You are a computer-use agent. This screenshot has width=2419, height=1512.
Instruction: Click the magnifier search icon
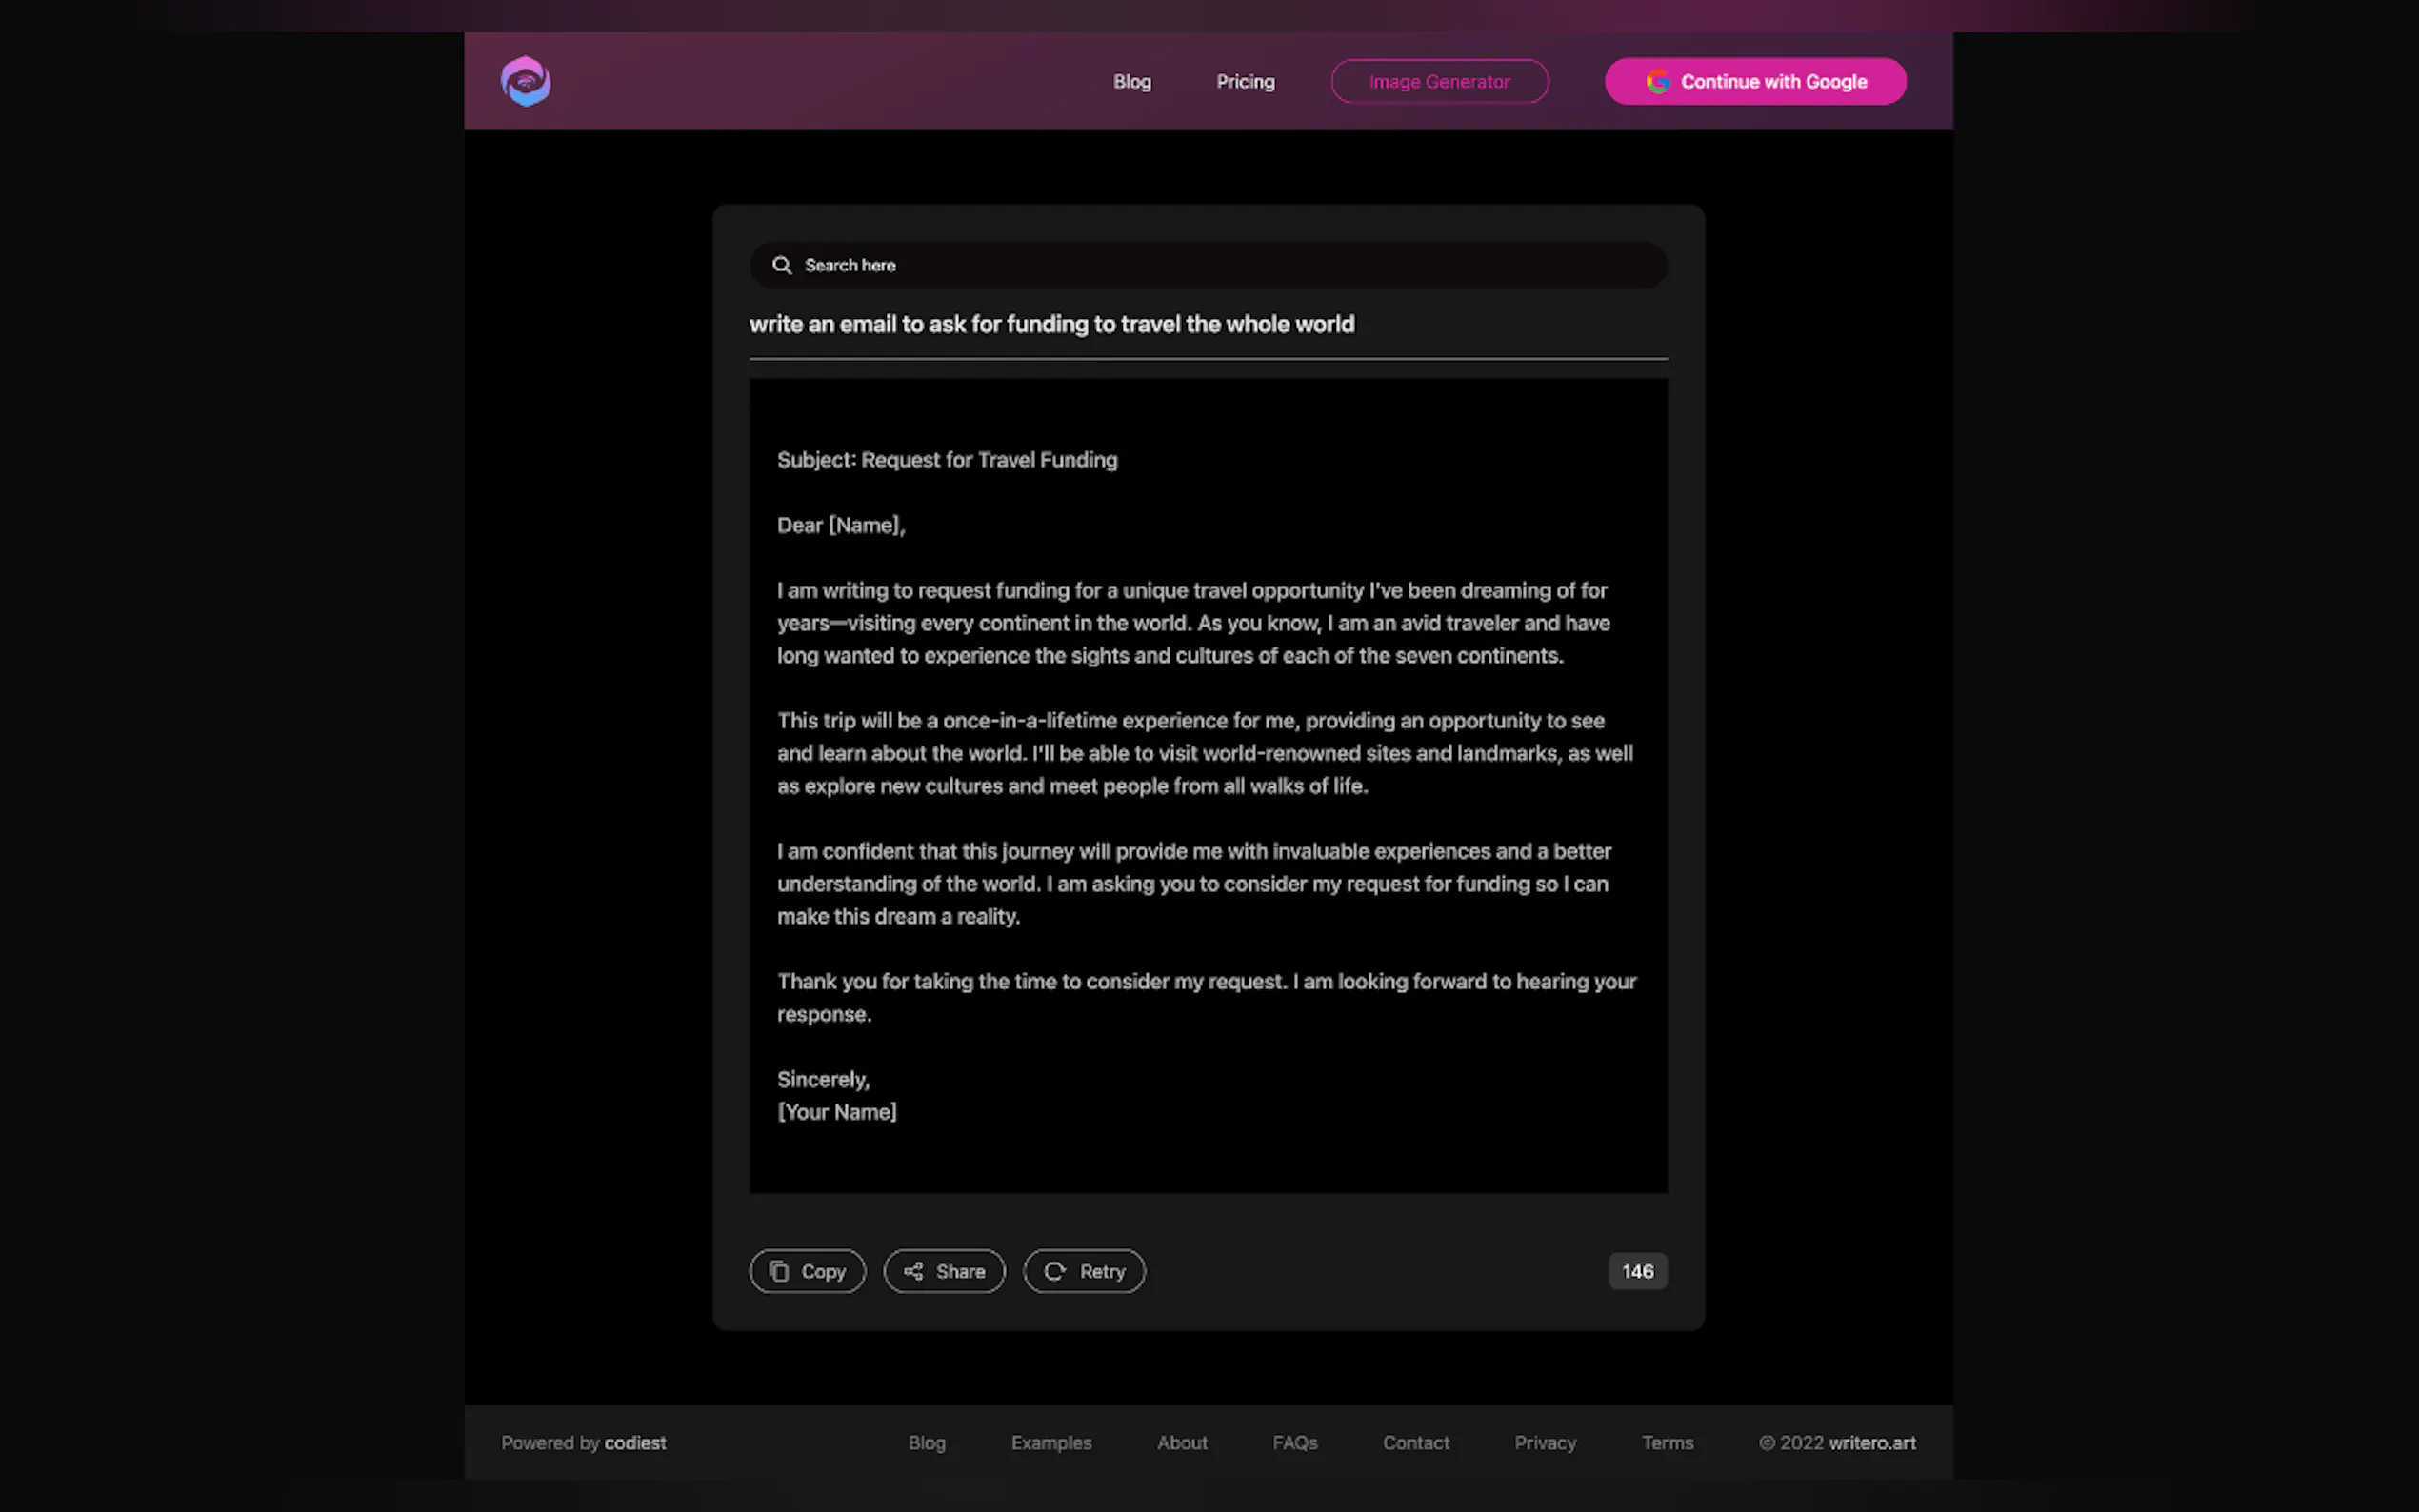pos(782,265)
